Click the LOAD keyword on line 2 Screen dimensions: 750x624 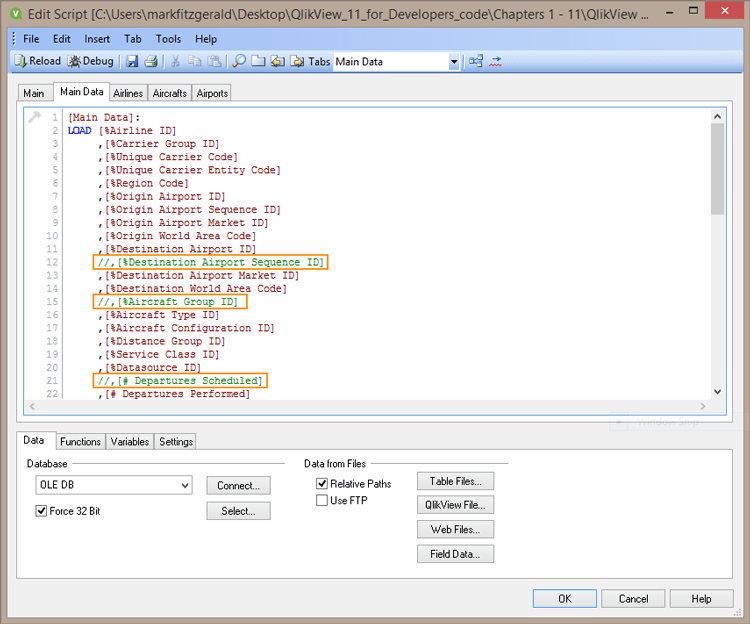79,131
